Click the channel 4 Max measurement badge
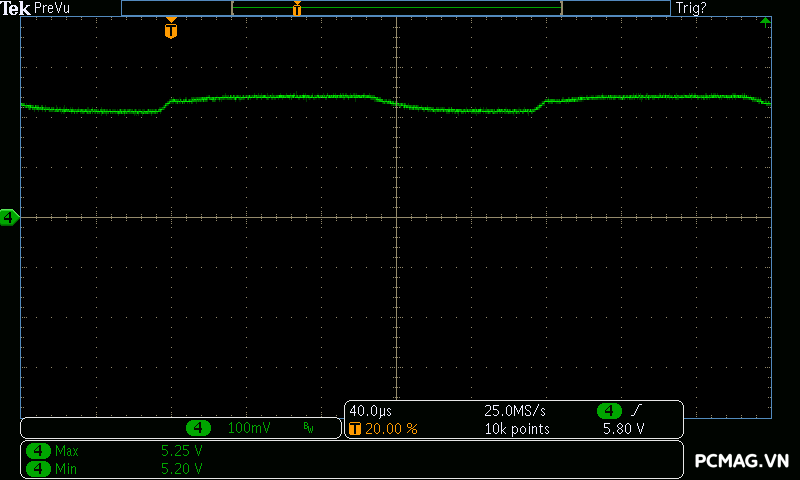The height and width of the screenshot is (480, 800). pyautogui.click(x=38, y=451)
